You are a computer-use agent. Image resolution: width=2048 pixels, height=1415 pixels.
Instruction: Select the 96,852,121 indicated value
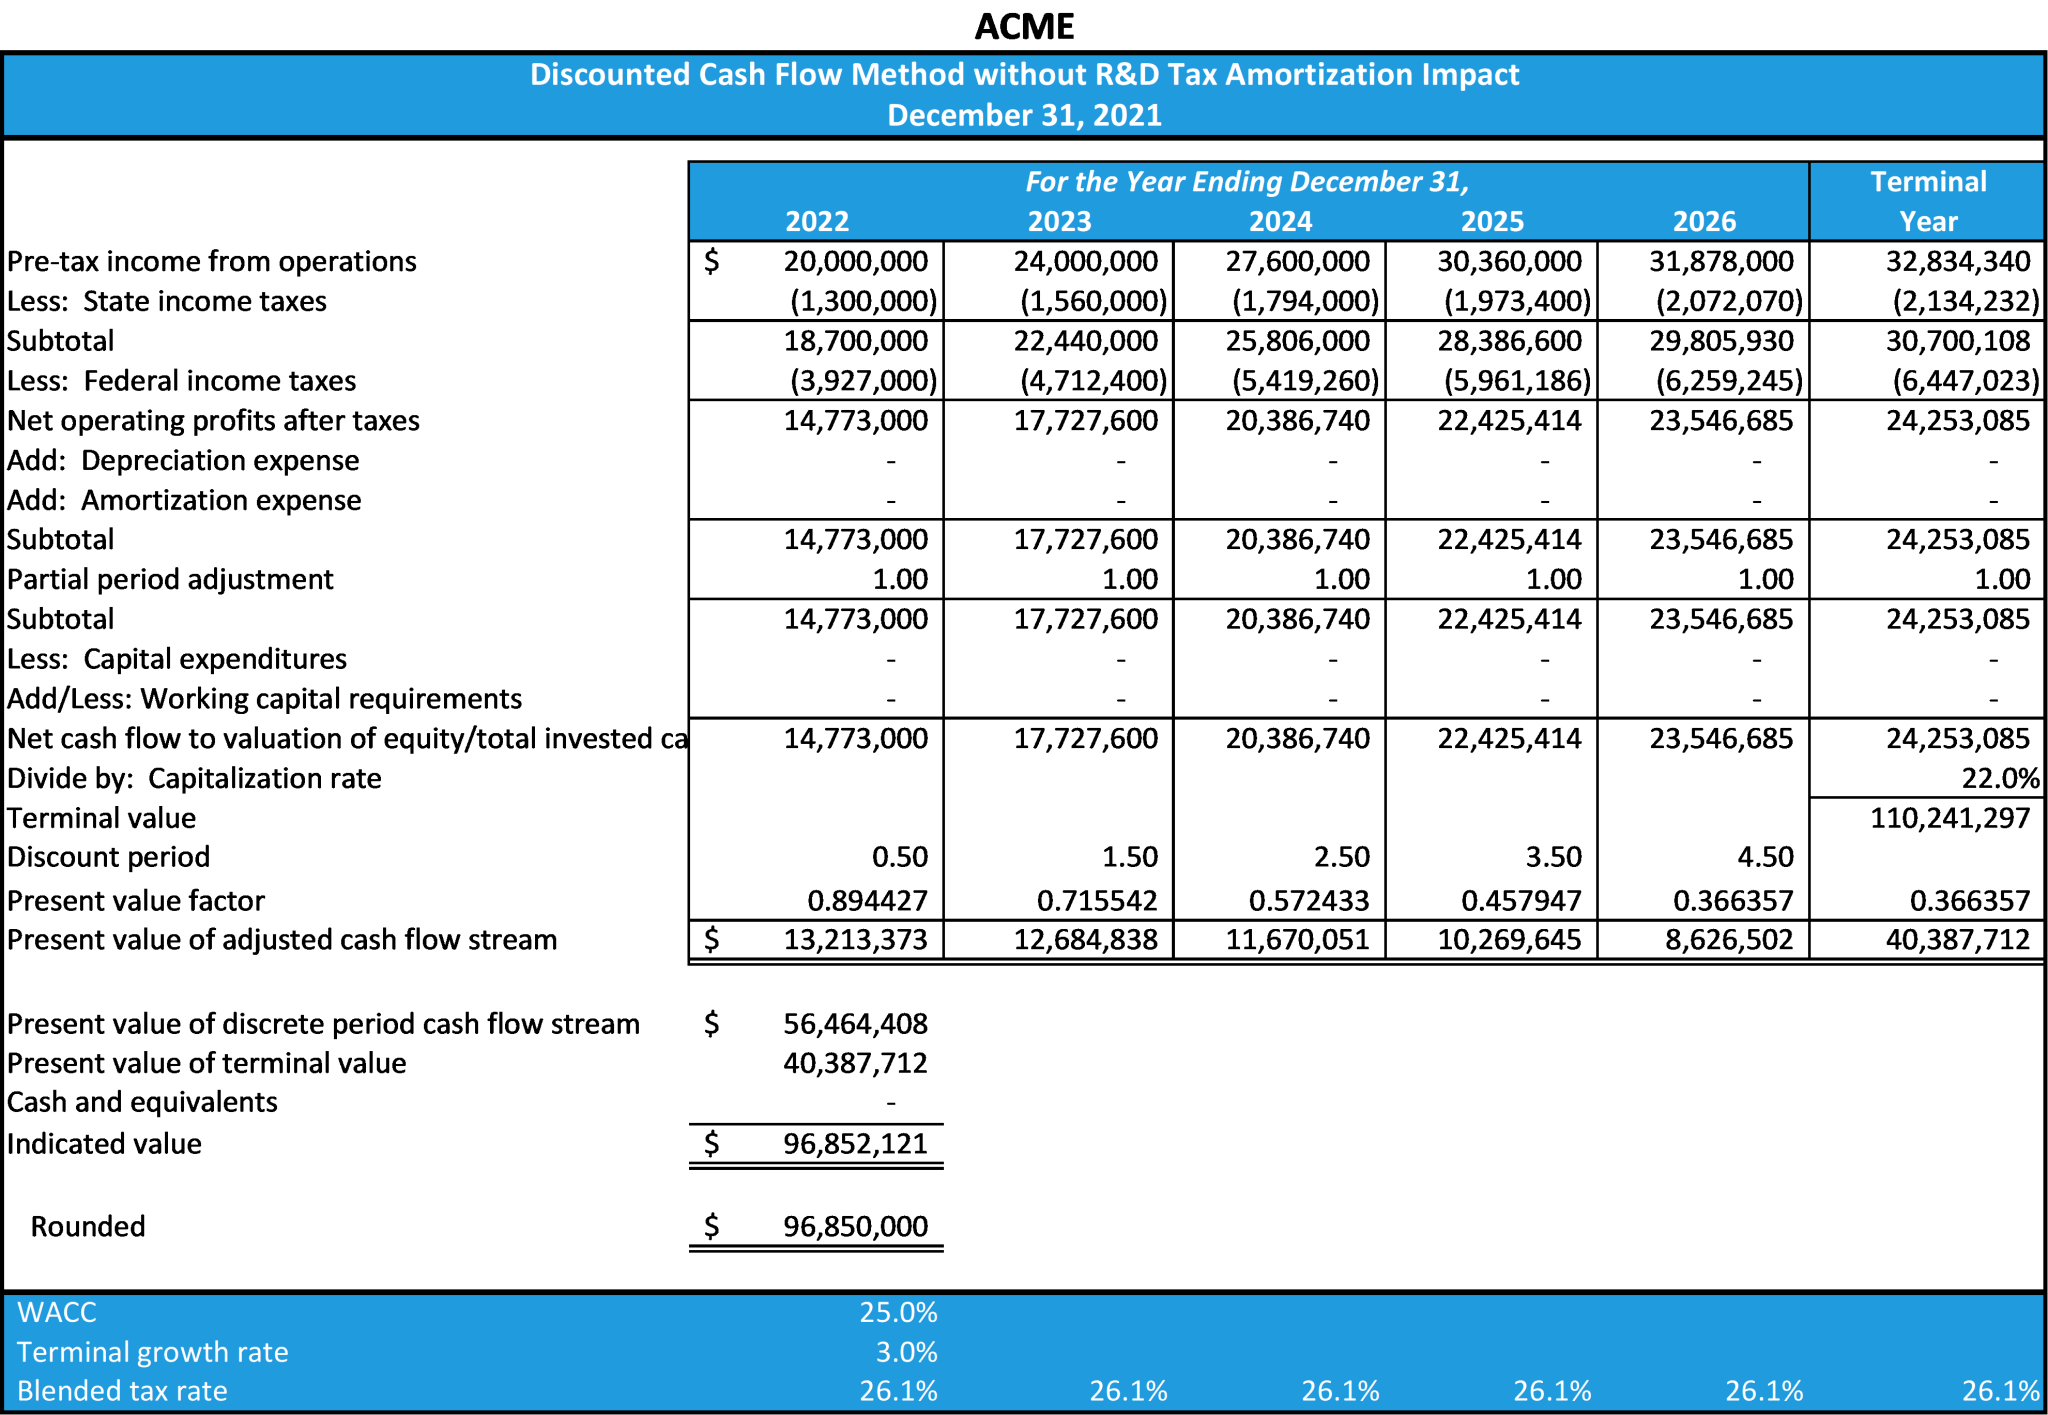856,1144
